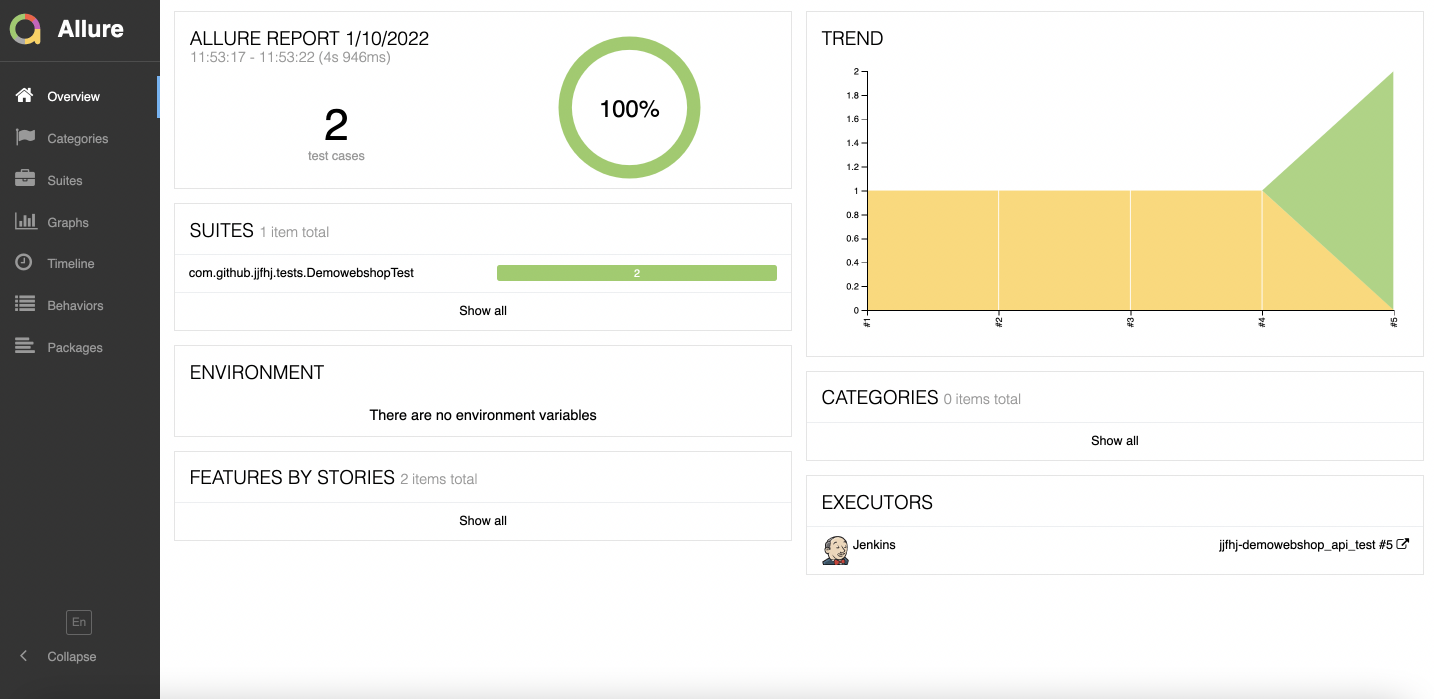The width and height of the screenshot is (1434, 699).
Task: Click the #1 label on trend axis
Action: tap(866, 320)
